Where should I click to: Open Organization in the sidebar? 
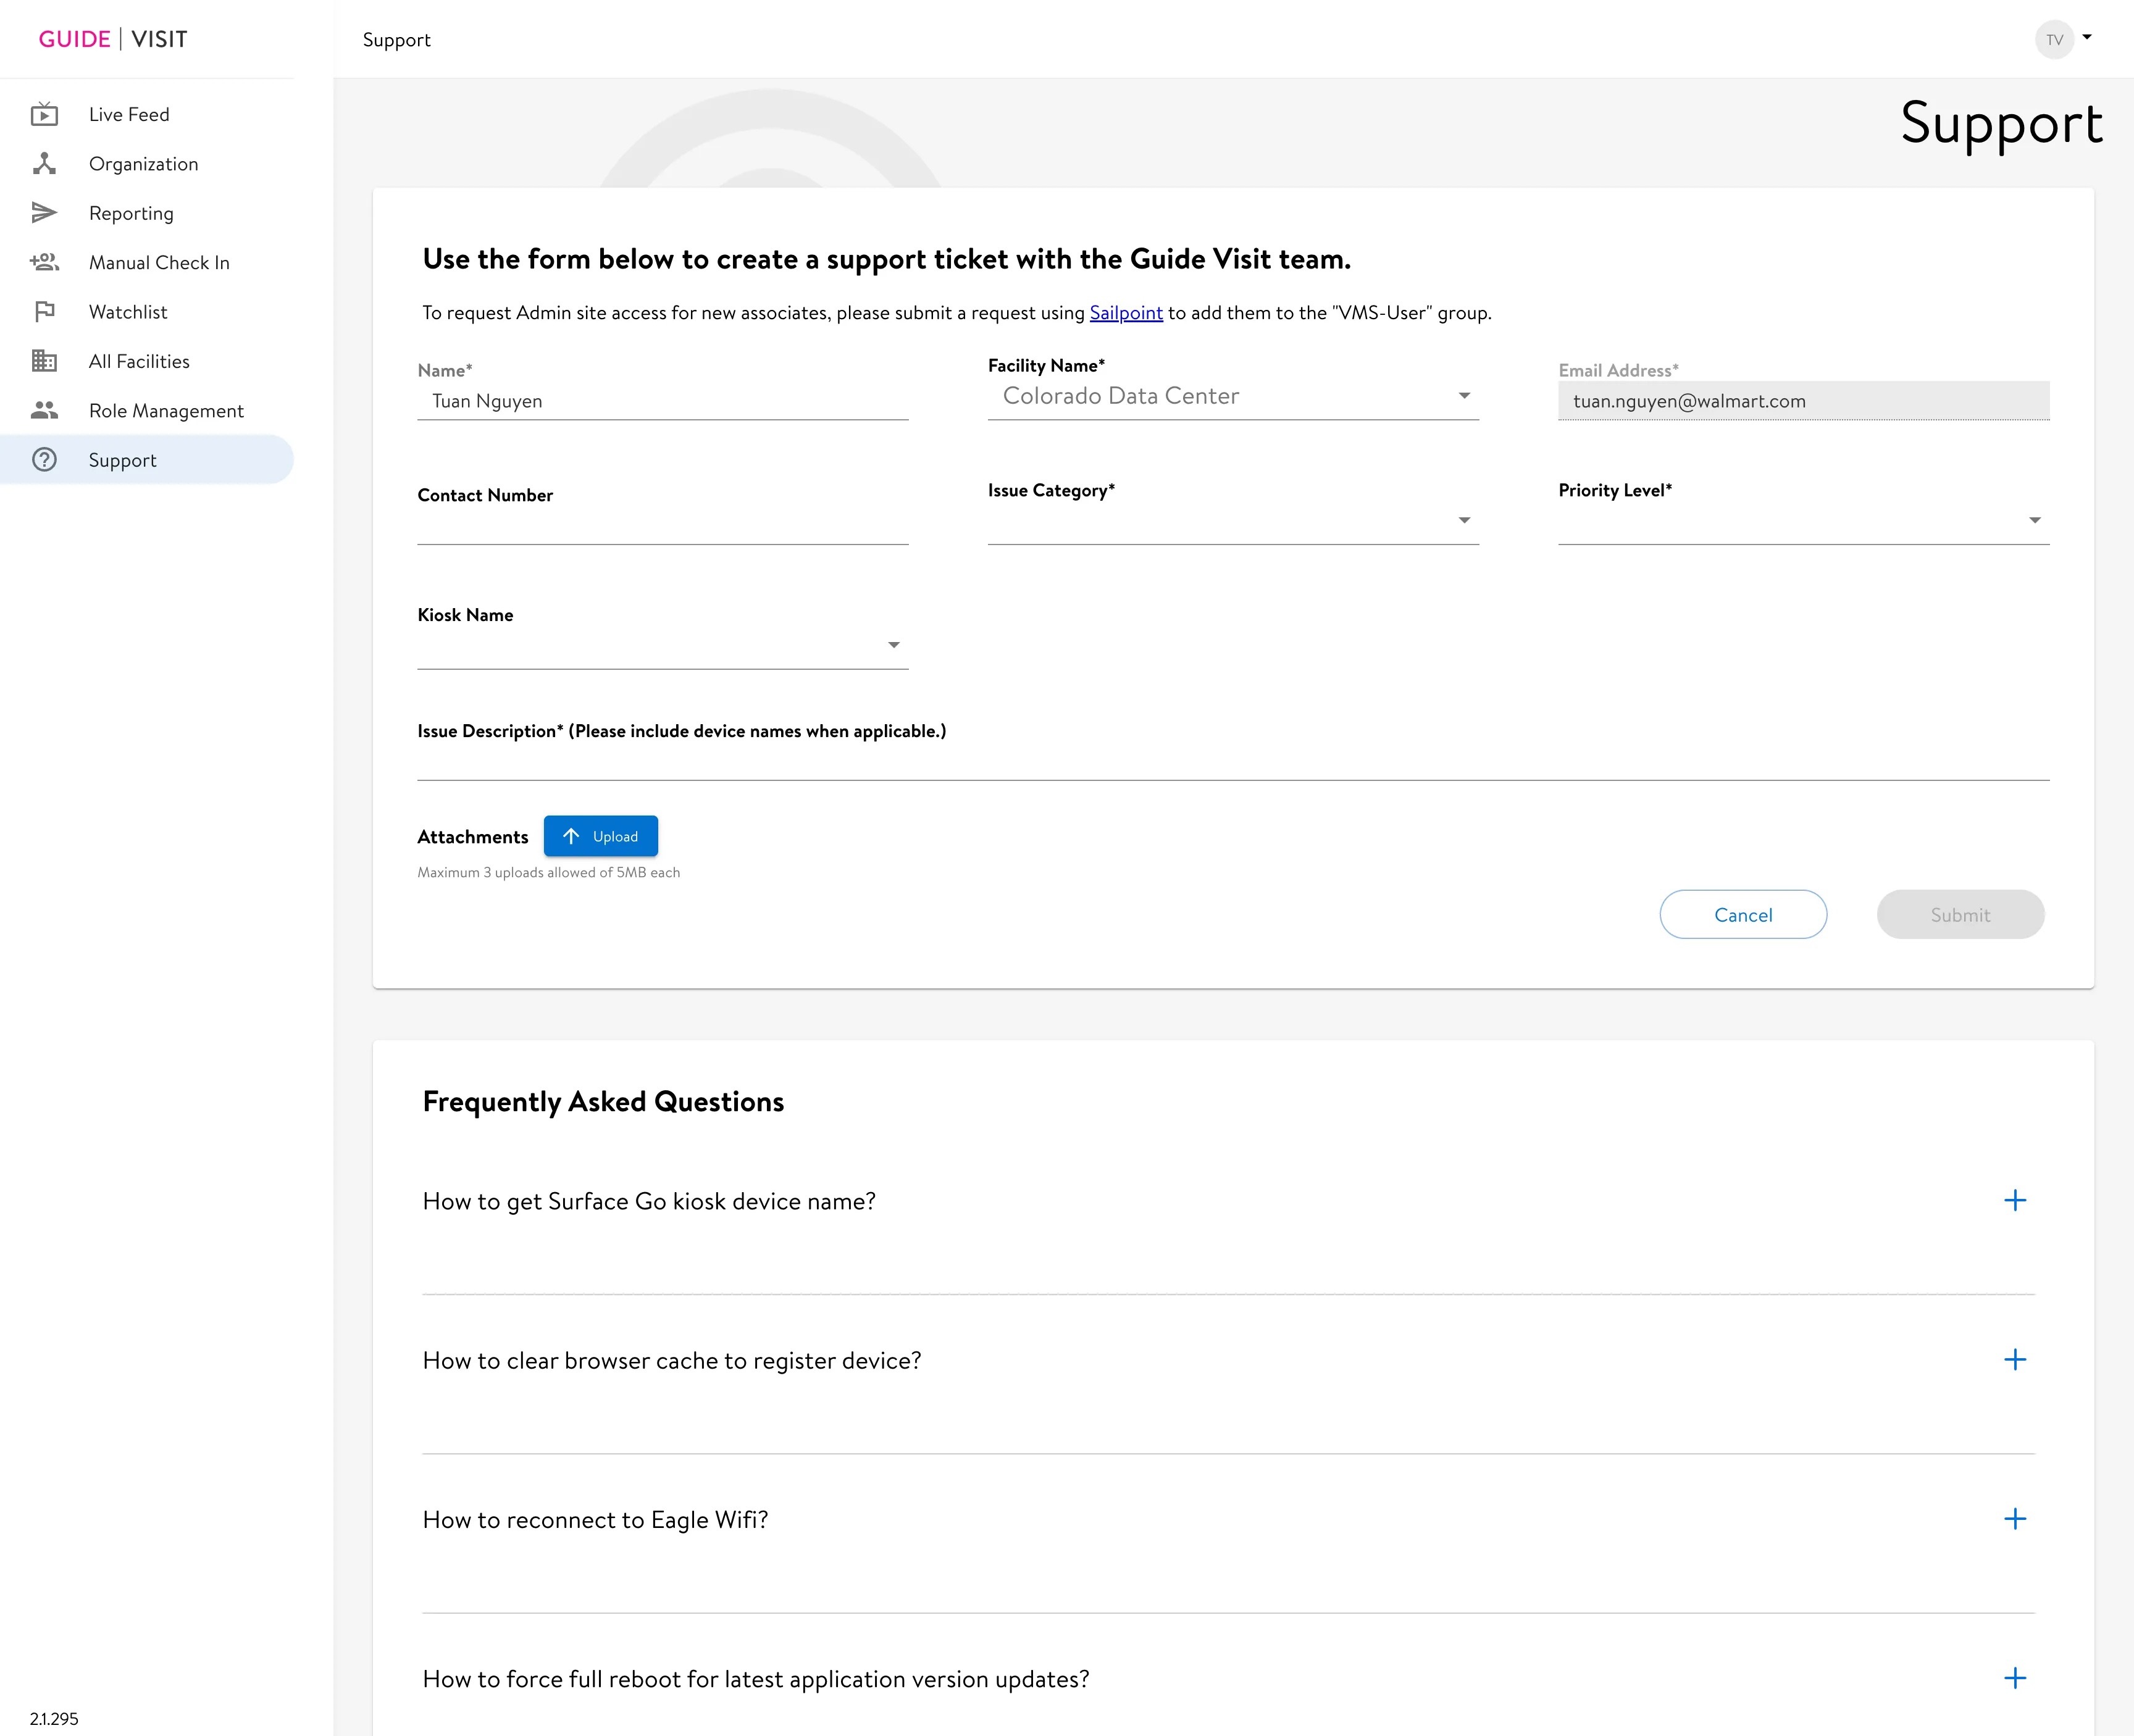(x=147, y=164)
